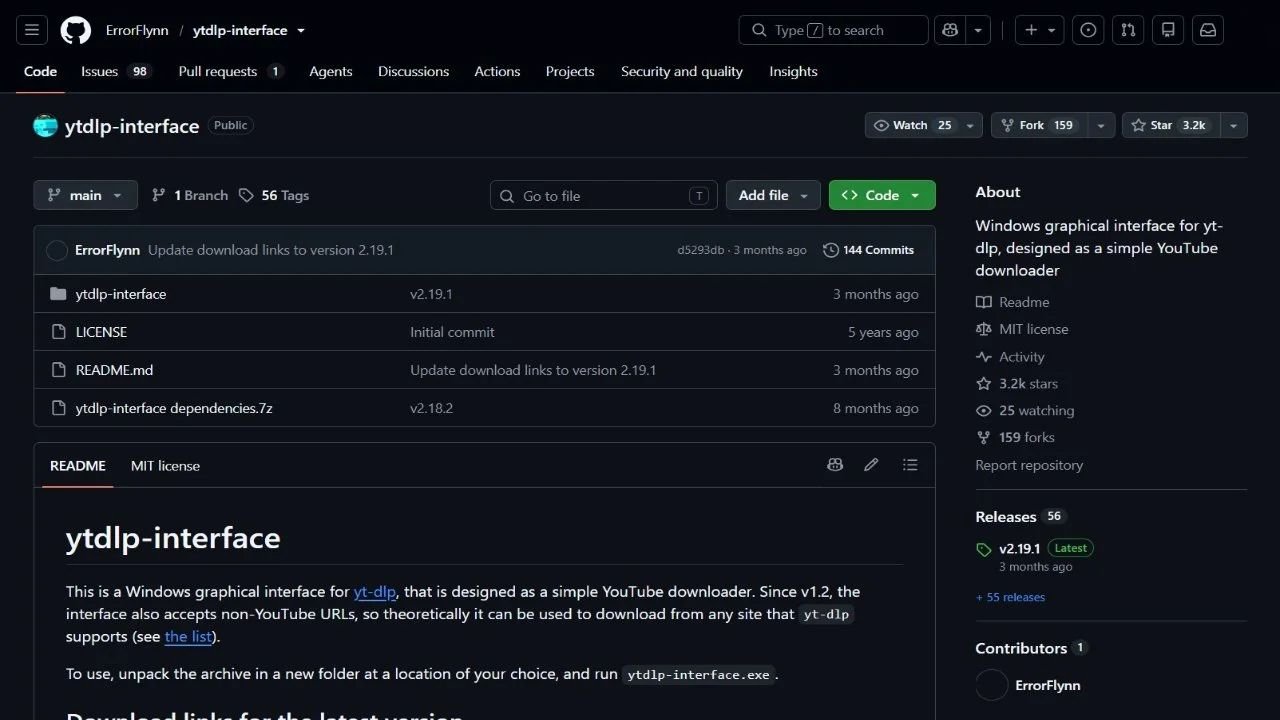This screenshot has height=720, width=1280.
Task: Open the Agents tab
Action: point(331,71)
